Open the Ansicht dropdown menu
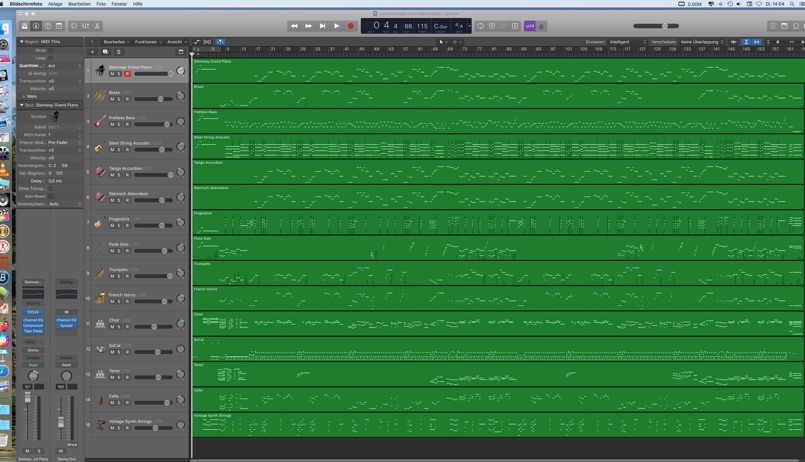The height and width of the screenshot is (462, 805). [177, 42]
